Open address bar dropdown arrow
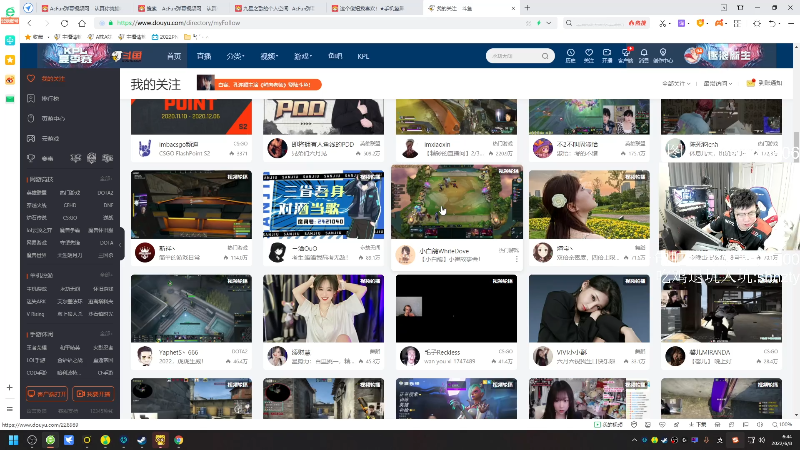This screenshot has width=800, height=450. (549, 23)
